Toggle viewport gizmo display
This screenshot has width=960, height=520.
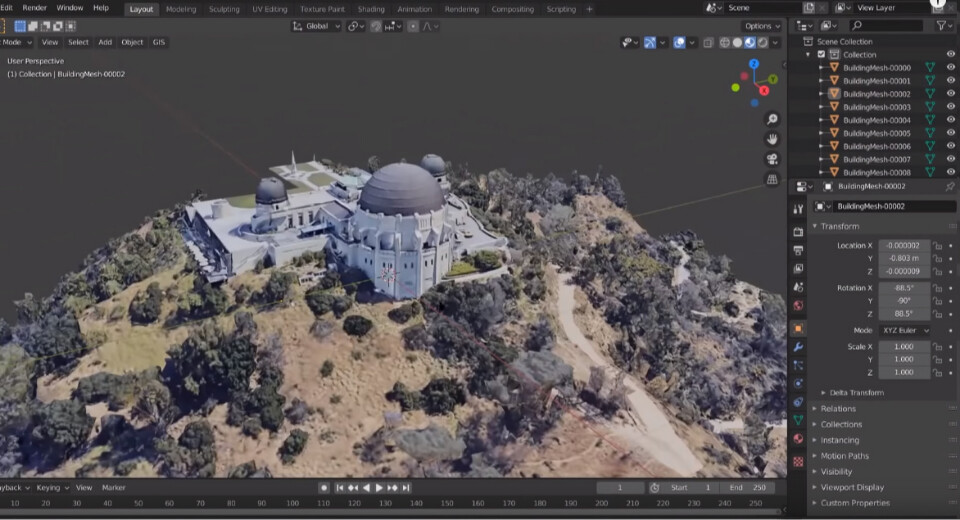click(x=650, y=43)
